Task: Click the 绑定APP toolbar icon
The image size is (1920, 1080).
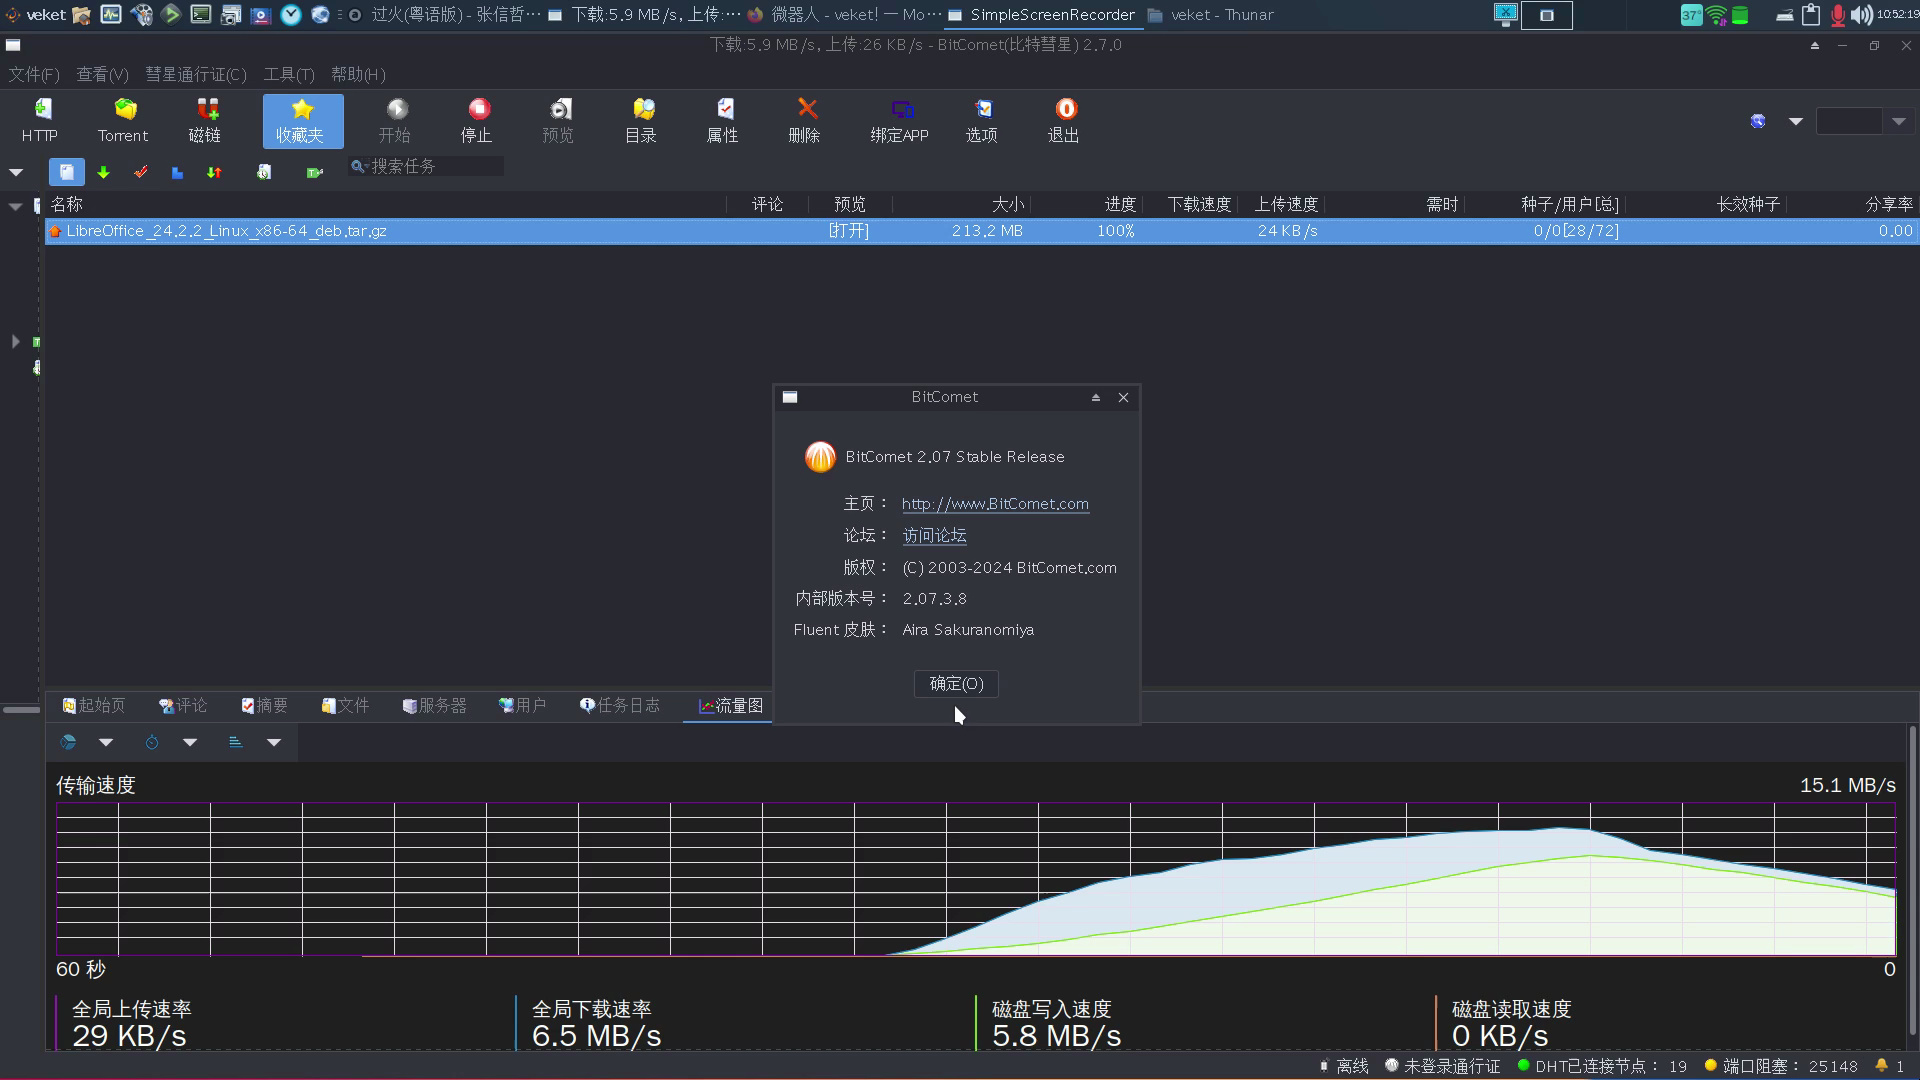Action: pyautogui.click(x=900, y=121)
